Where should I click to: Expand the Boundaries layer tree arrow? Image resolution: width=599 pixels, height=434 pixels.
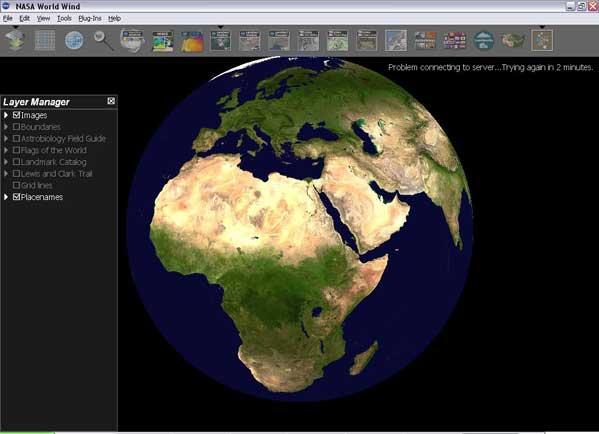tap(6, 127)
